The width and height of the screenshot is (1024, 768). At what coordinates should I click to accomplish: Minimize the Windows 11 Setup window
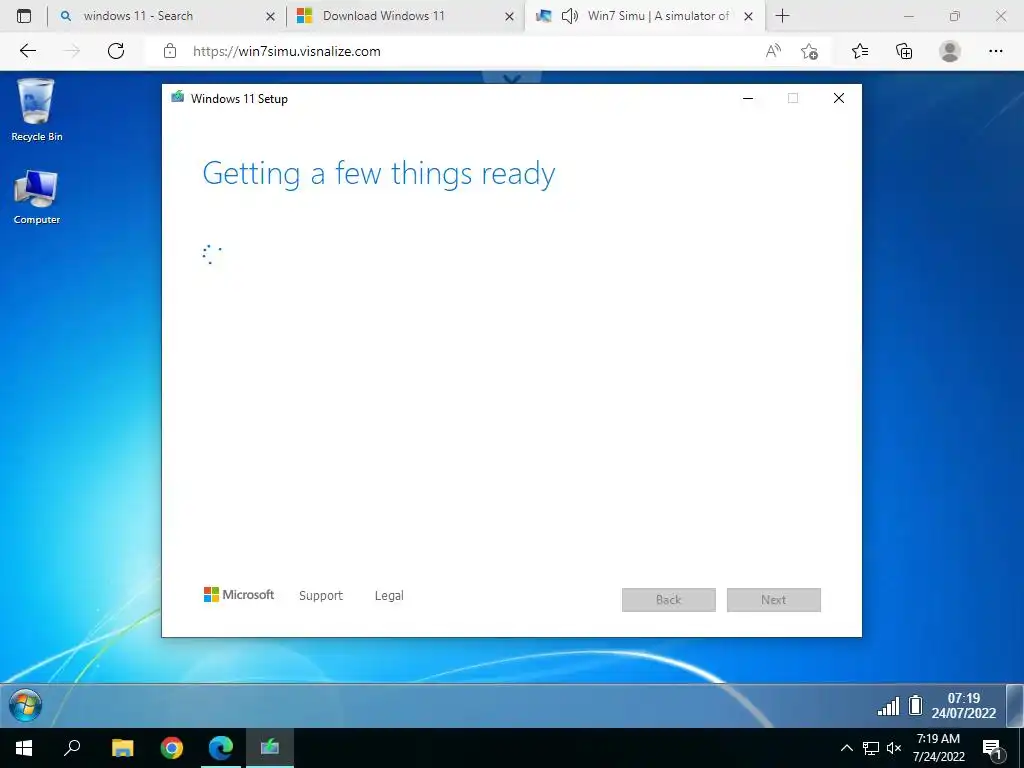pos(748,98)
